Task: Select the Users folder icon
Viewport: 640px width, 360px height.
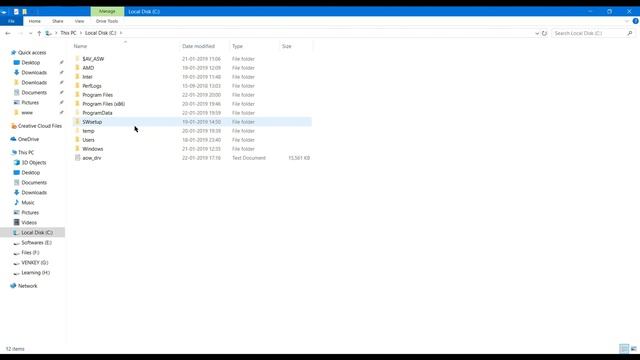Action: tap(77, 140)
